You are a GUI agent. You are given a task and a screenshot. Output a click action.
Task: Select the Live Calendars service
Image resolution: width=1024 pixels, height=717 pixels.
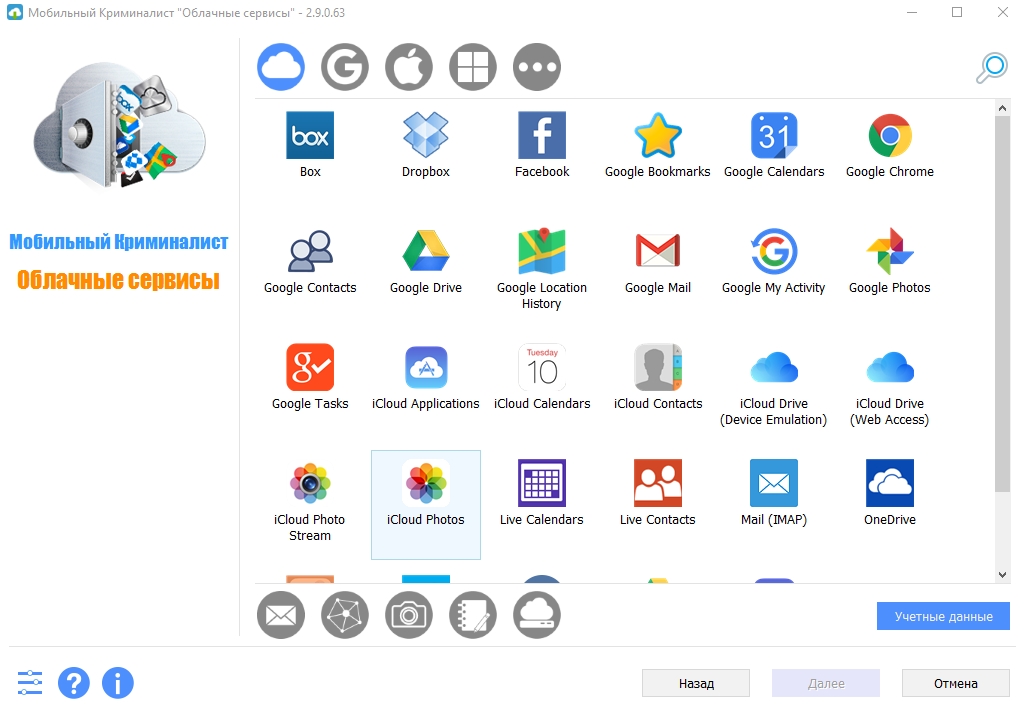(541, 483)
